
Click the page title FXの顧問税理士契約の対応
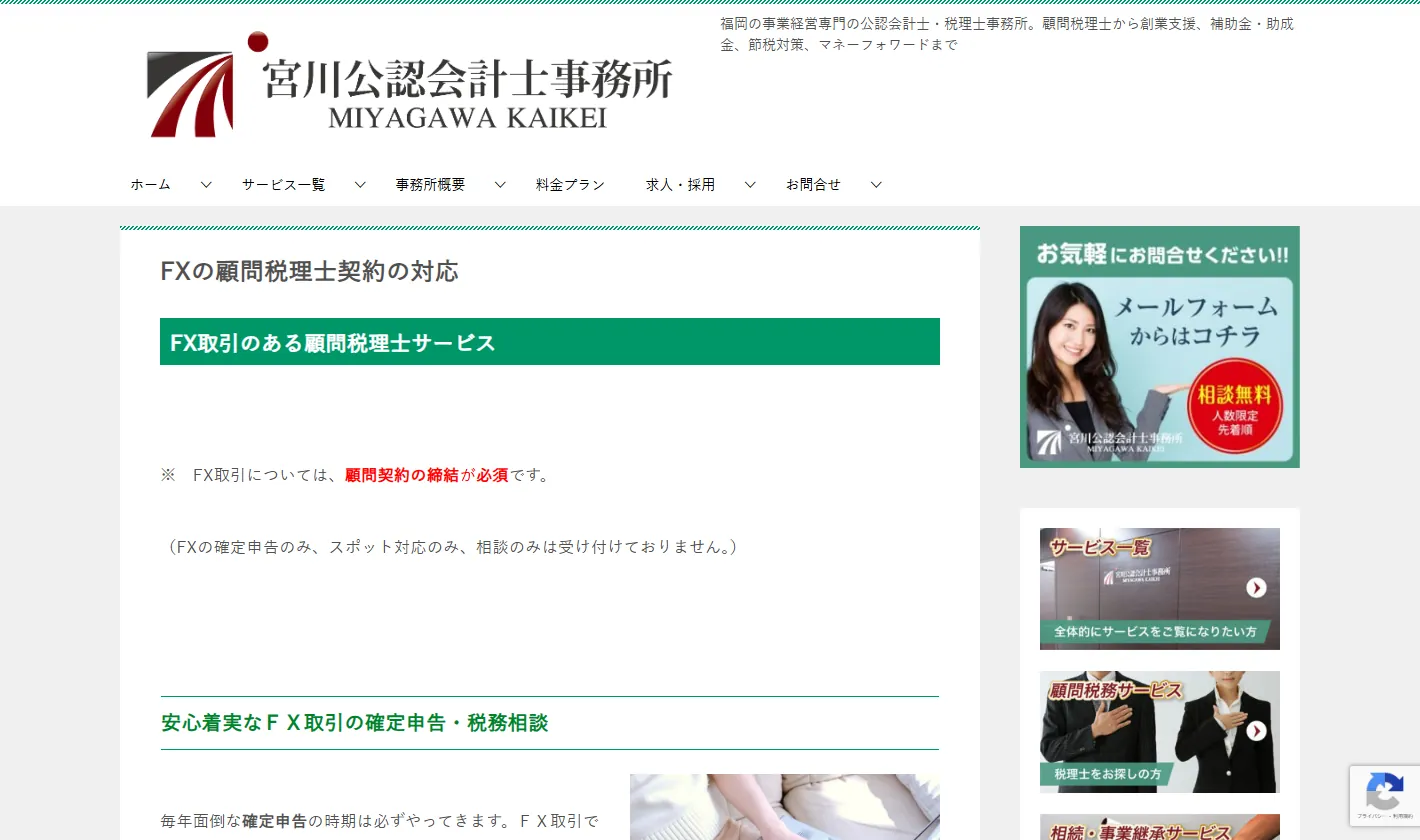[309, 271]
